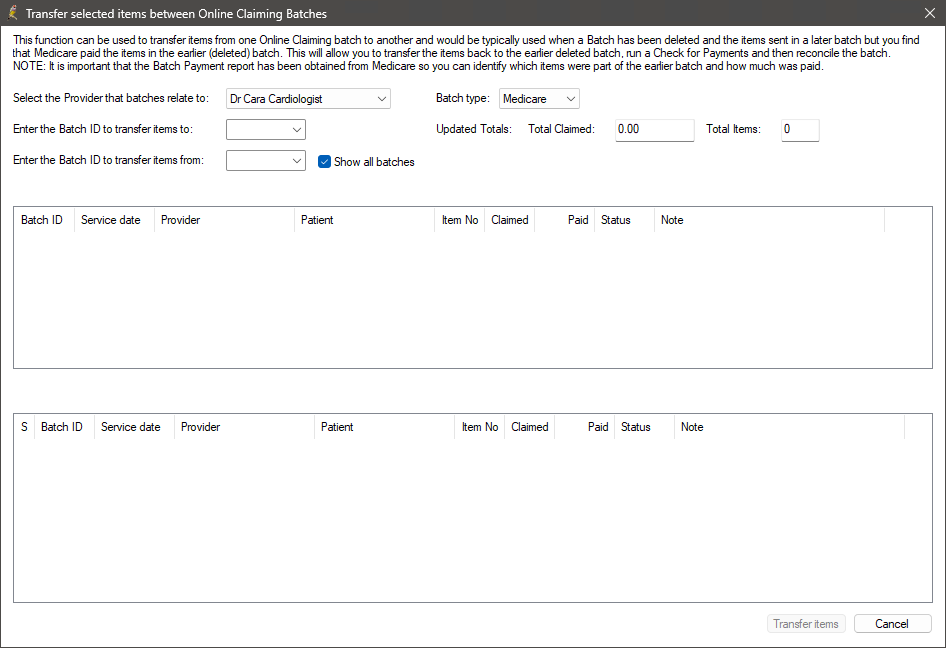Click the application icon in title bar
946x648 pixels.
[12, 13]
